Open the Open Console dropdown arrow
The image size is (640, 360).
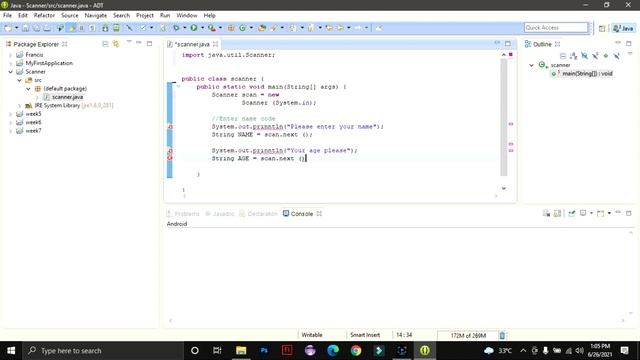tap(609, 213)
